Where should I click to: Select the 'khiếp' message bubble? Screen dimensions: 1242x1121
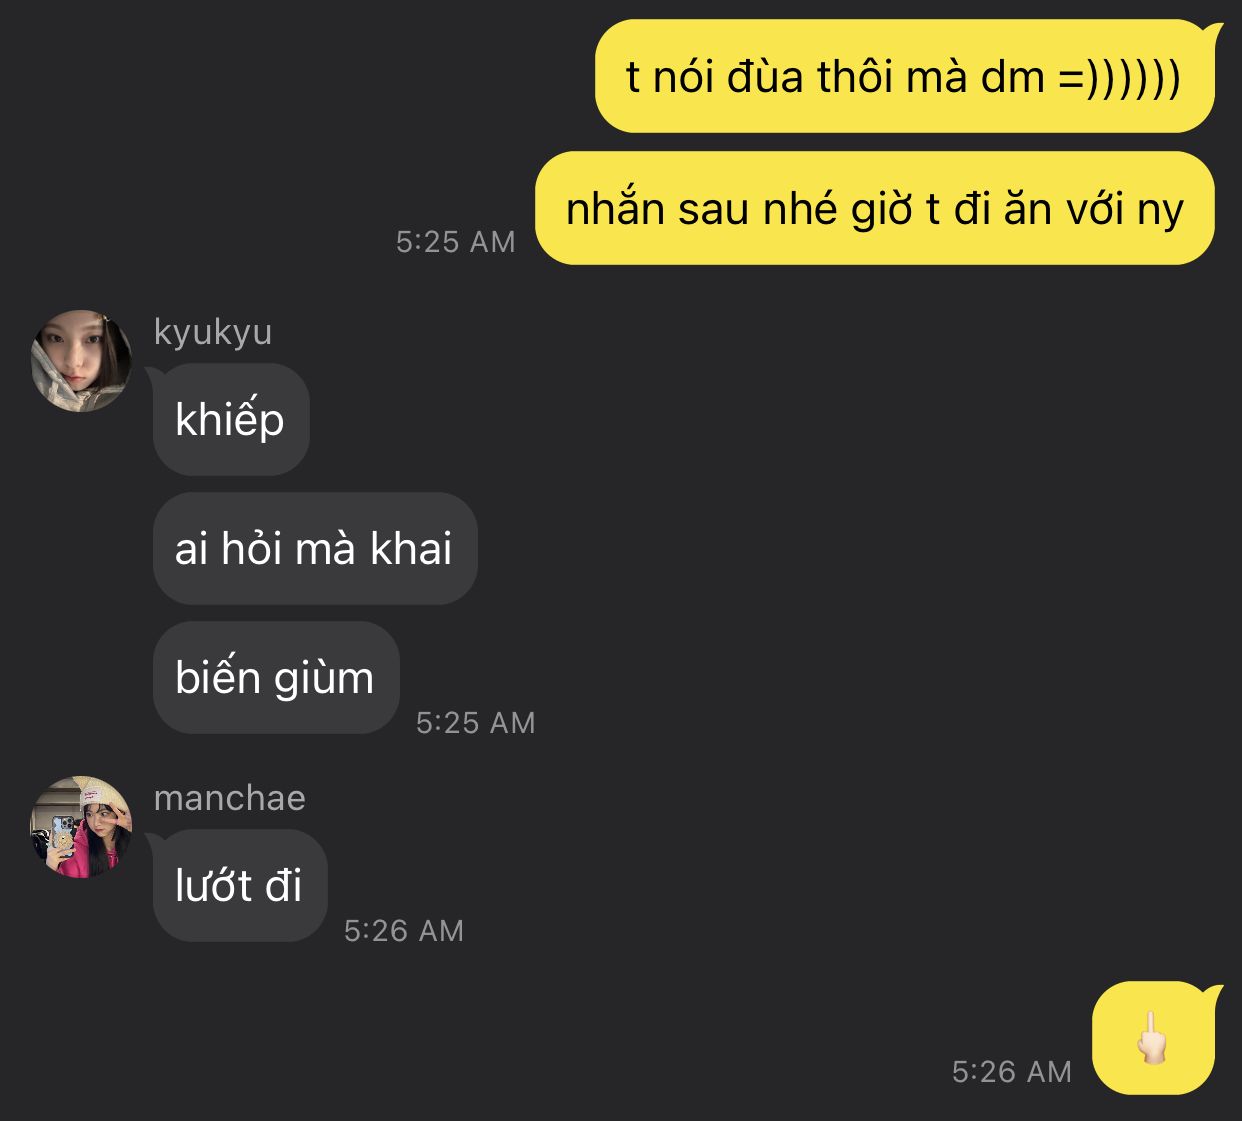[x=231, y=419]
